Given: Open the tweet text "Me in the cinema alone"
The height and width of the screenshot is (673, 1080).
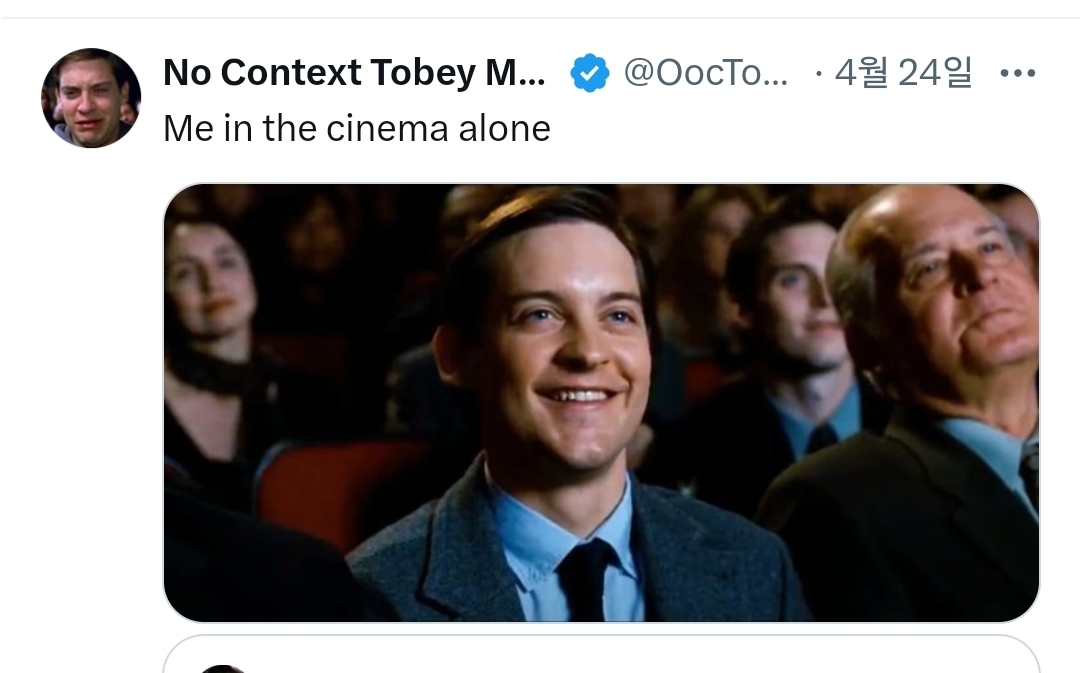Looking at the screenshot, I should click(x=357, y=128).
